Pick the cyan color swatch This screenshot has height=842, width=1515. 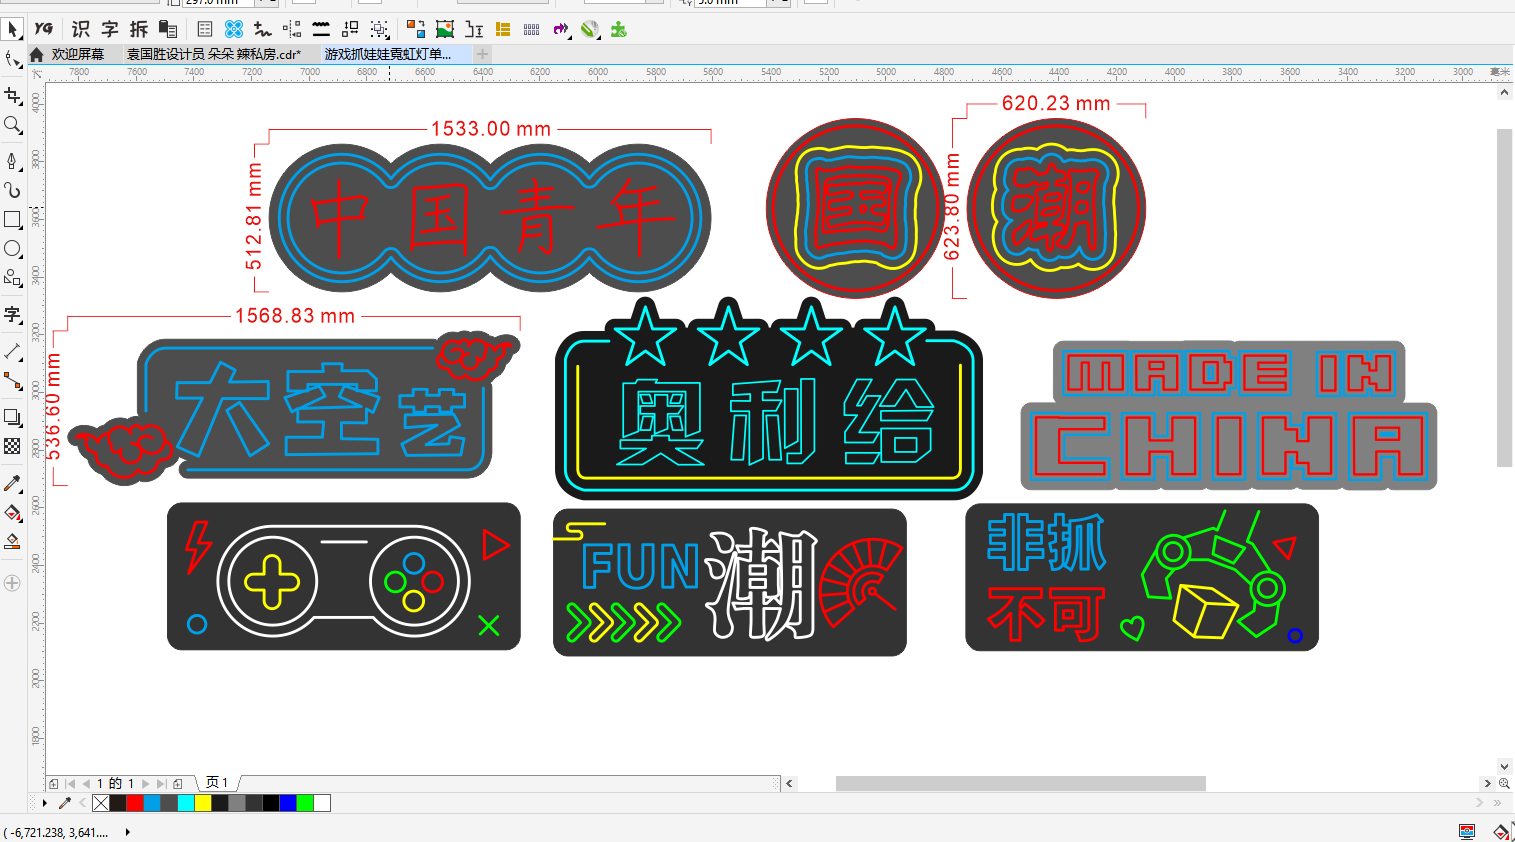point(186,803)
